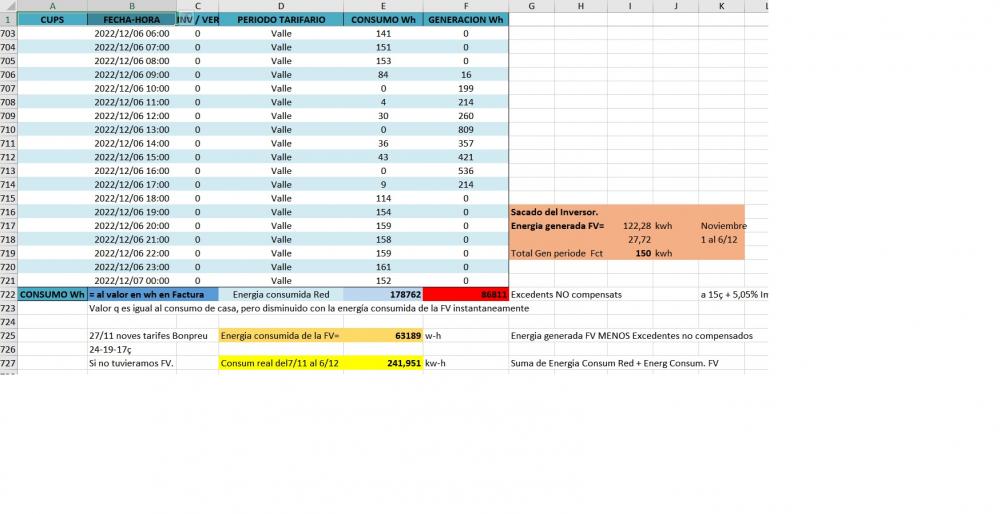Screen dimensions: 1000x514
Task: Select generation value 16 in row 706
Action: (x=466, y=75)
